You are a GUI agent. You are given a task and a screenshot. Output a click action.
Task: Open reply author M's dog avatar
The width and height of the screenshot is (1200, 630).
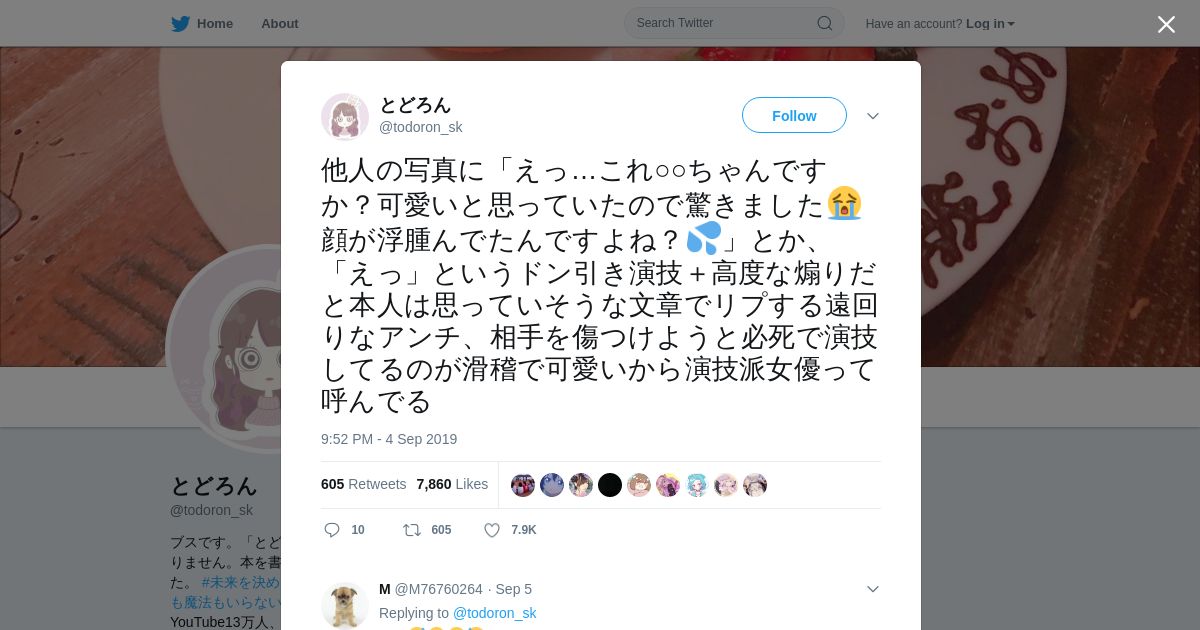(345, 605)
